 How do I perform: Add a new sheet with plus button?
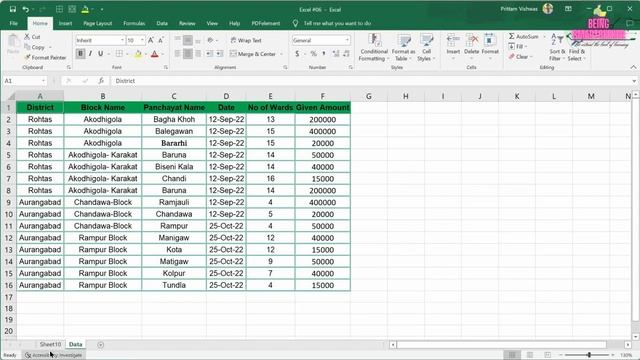coord(100,344)
